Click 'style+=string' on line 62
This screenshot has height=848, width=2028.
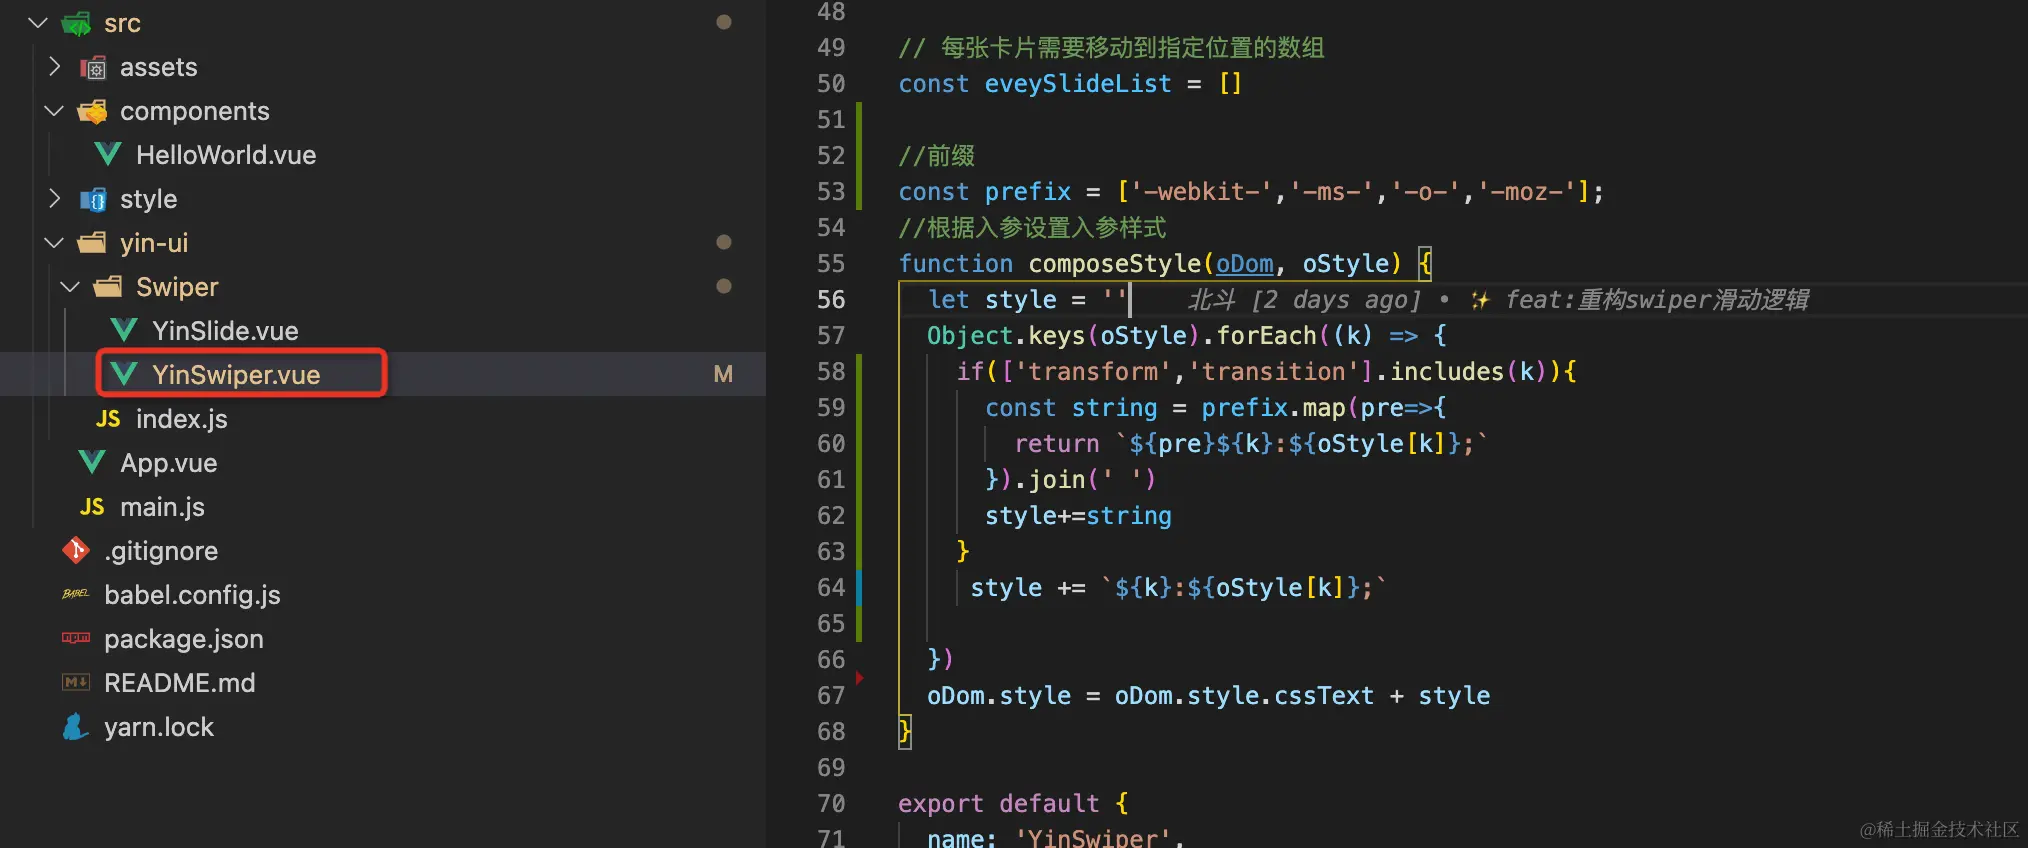1078,515
